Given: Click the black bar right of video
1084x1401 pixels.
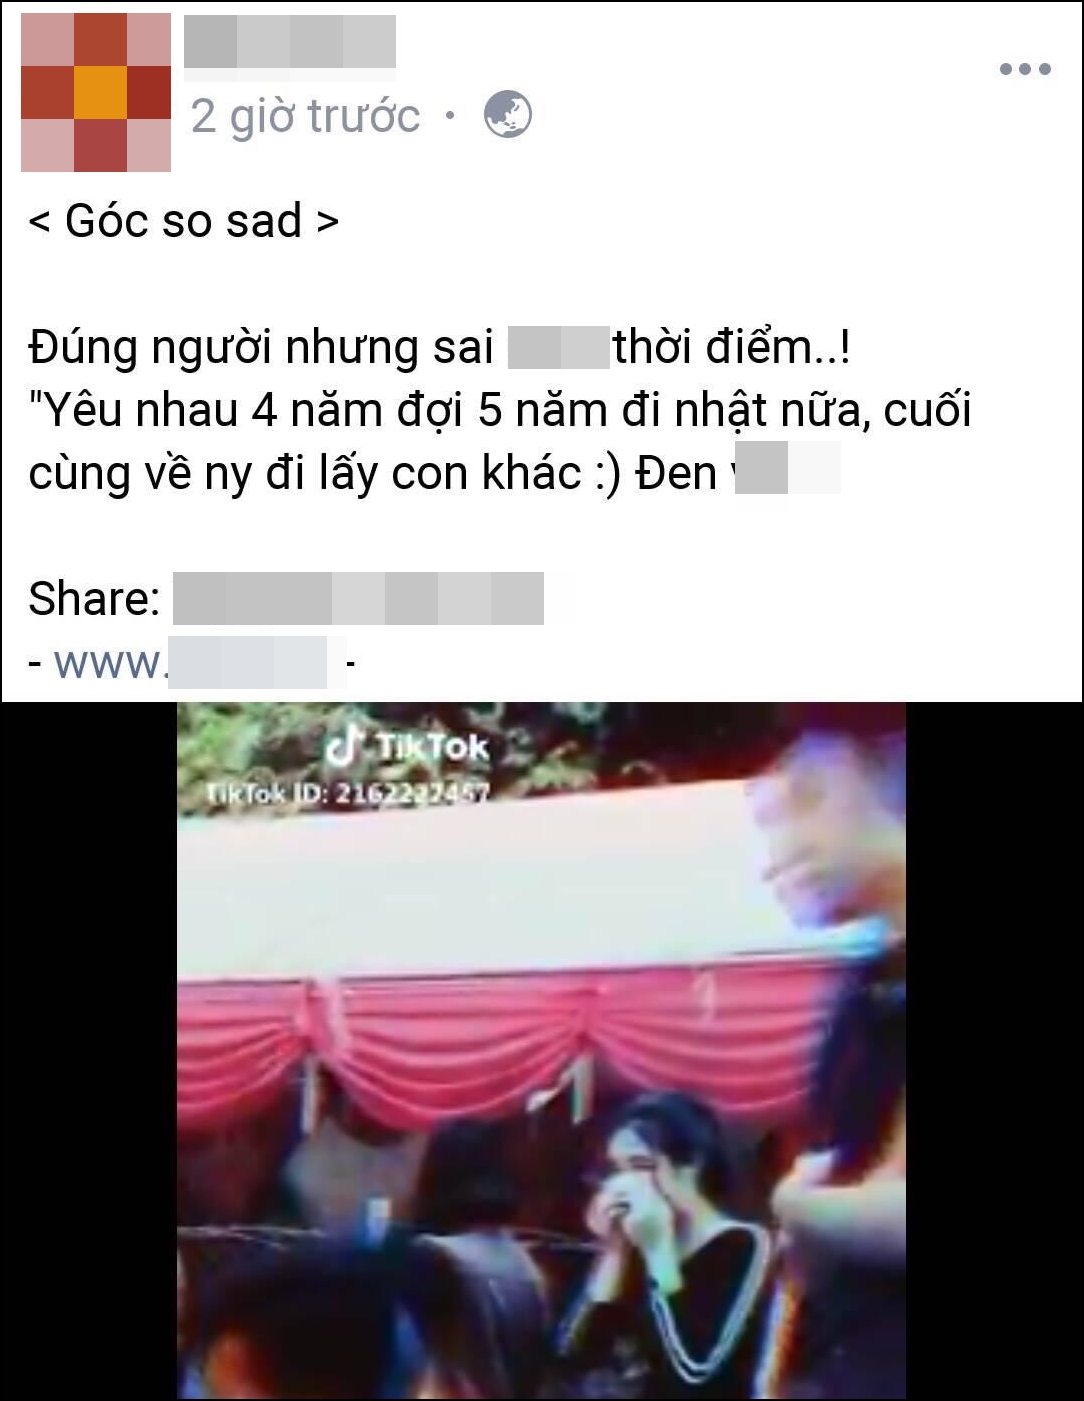Looking at the screenshot, I should (x=994, y=1050).
